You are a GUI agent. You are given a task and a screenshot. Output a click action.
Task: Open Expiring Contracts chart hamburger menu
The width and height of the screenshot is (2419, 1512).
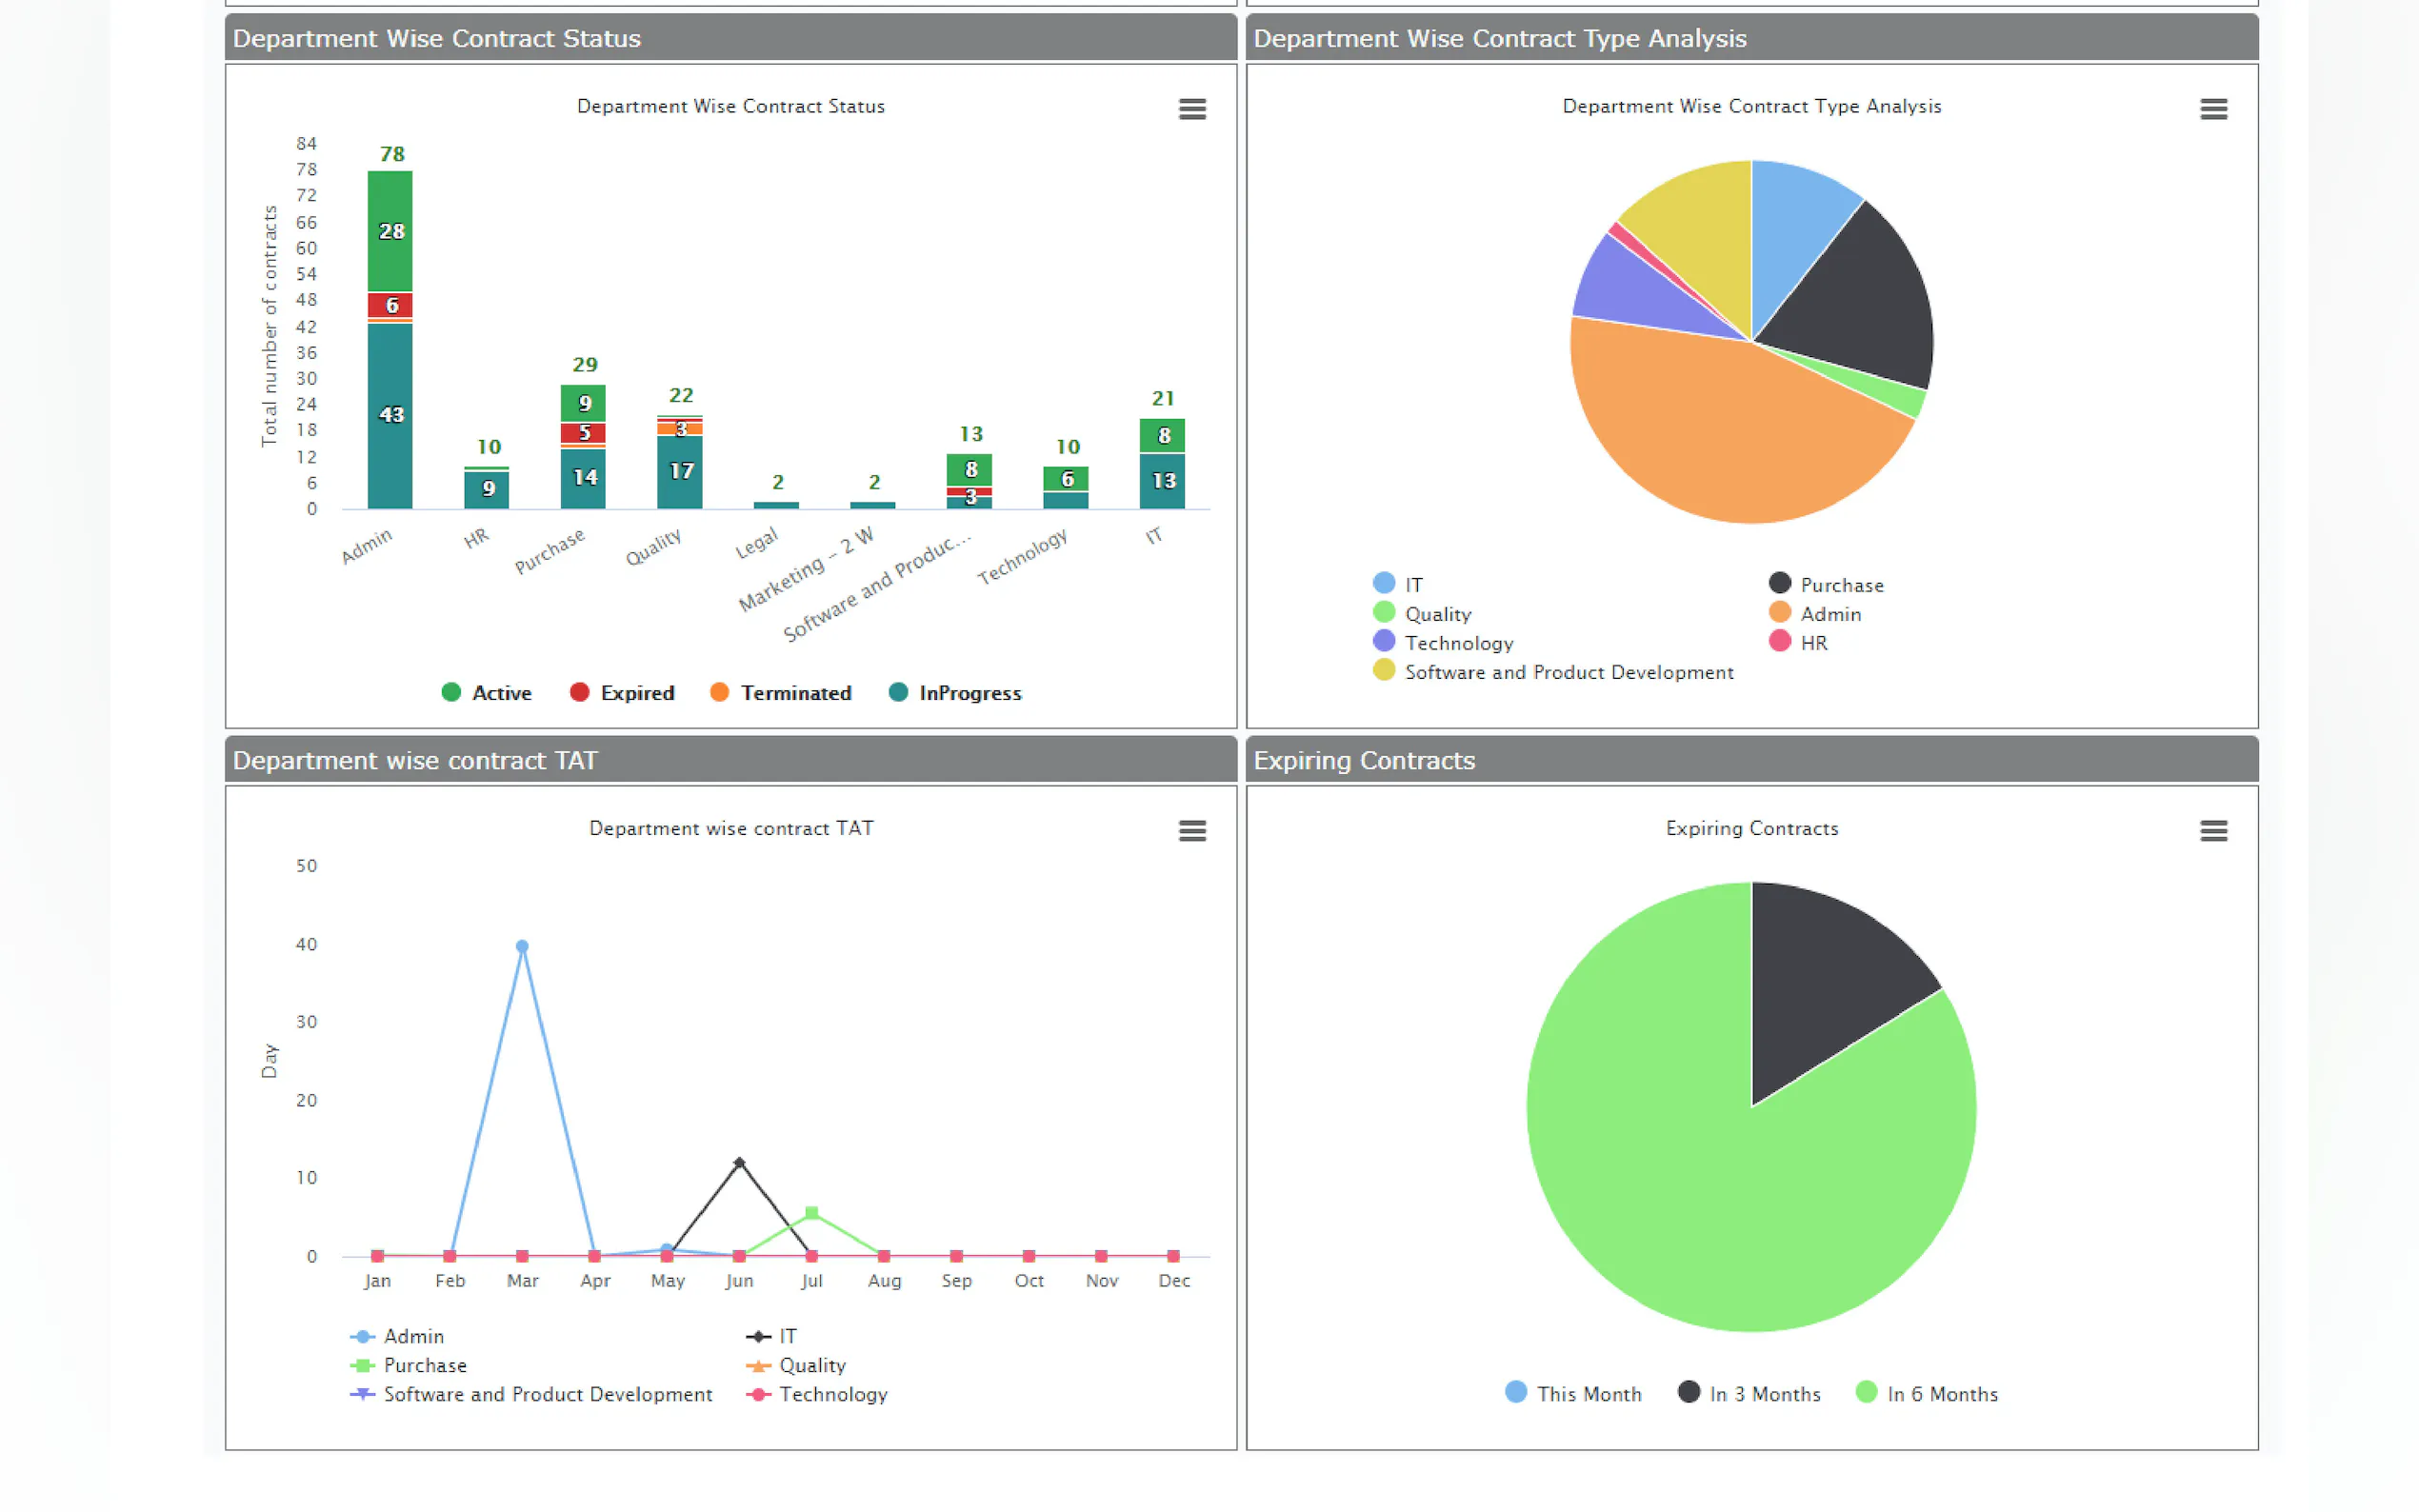click(x=2212, y=831)
